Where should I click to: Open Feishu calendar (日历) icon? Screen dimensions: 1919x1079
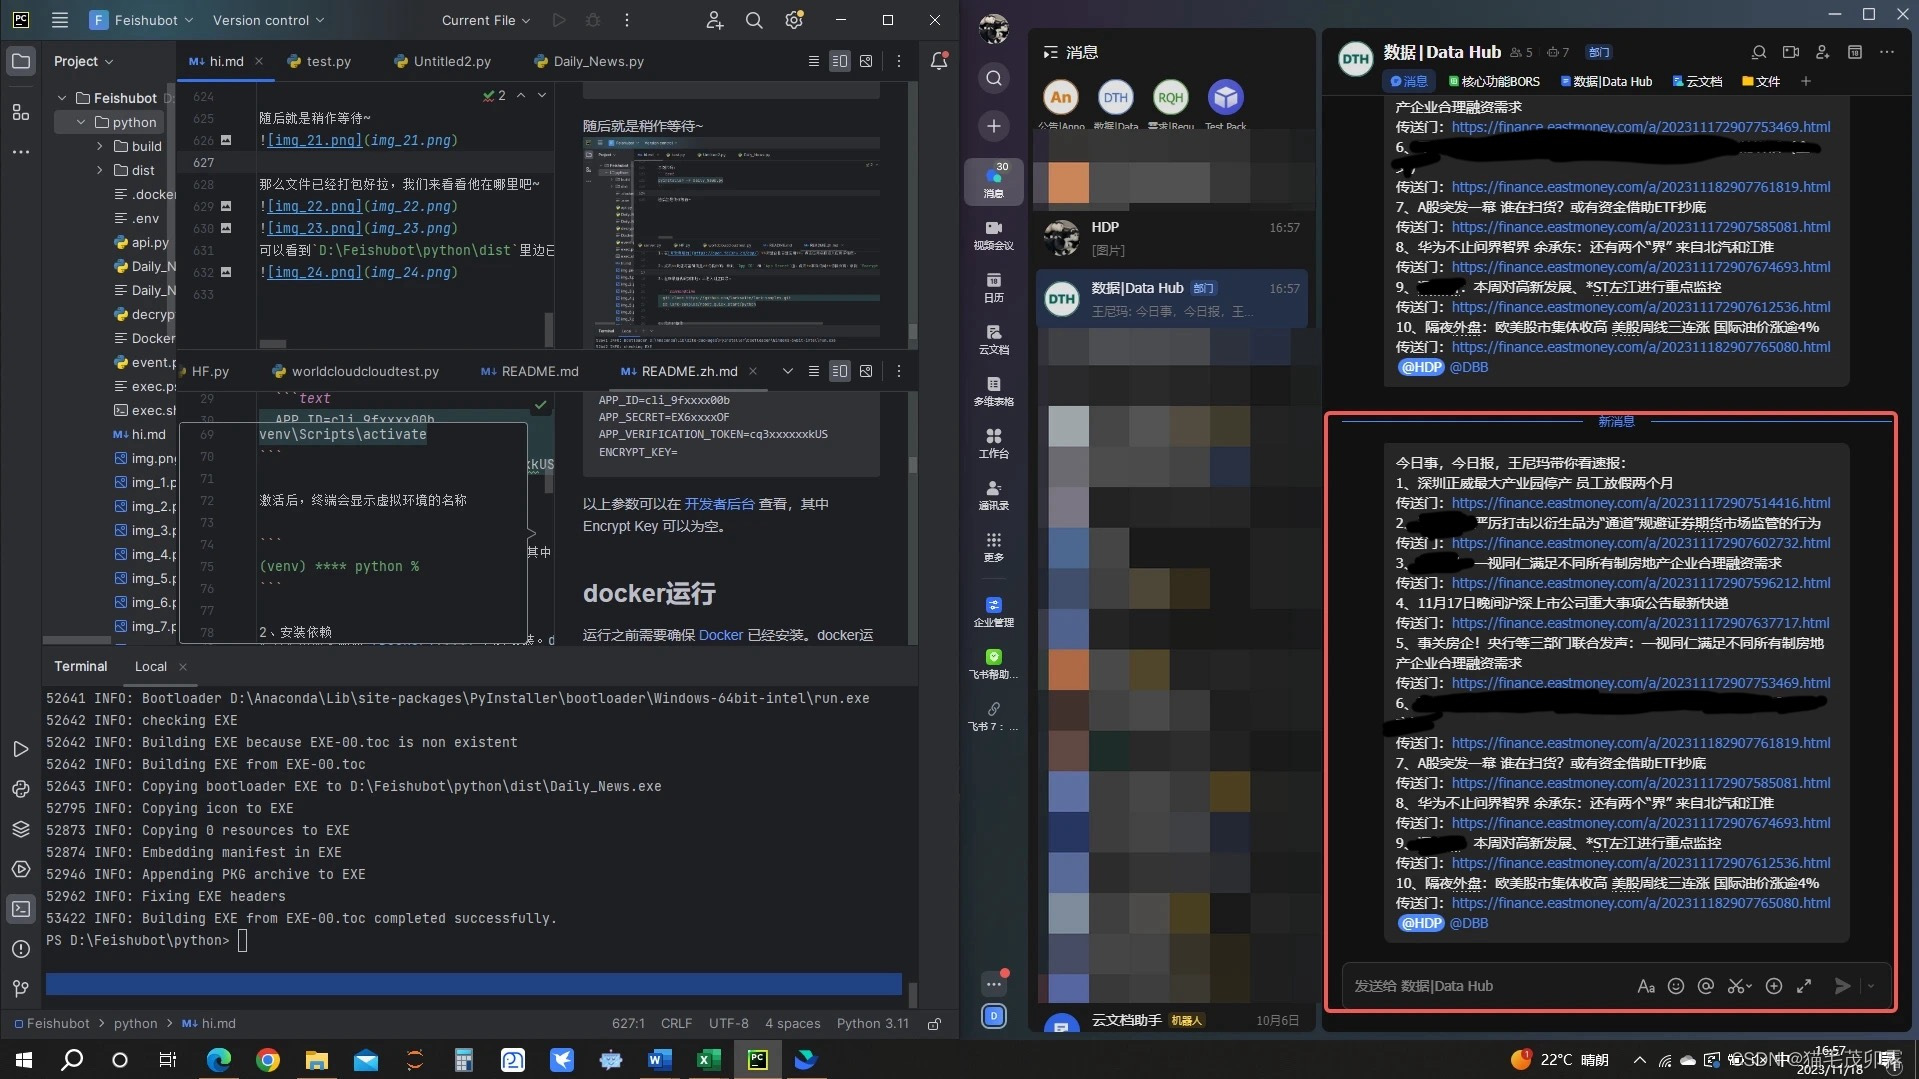[993, 287]
